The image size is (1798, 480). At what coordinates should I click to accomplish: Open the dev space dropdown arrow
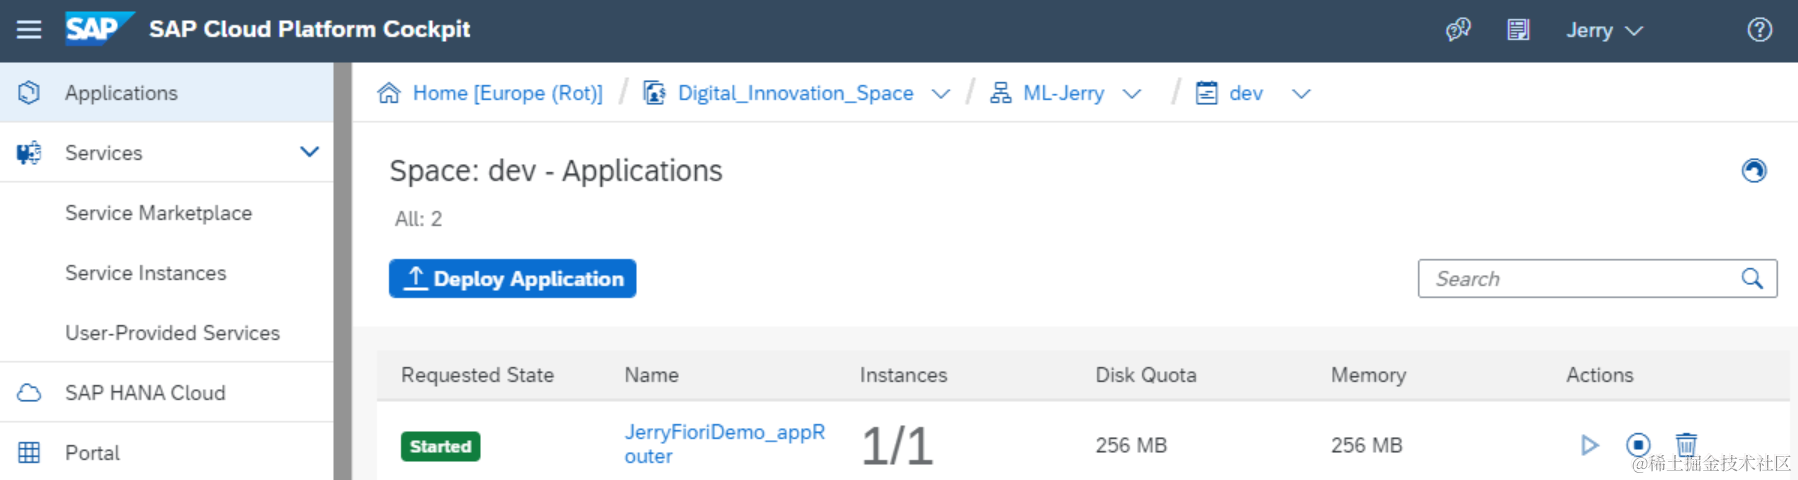pos(1301,94)
